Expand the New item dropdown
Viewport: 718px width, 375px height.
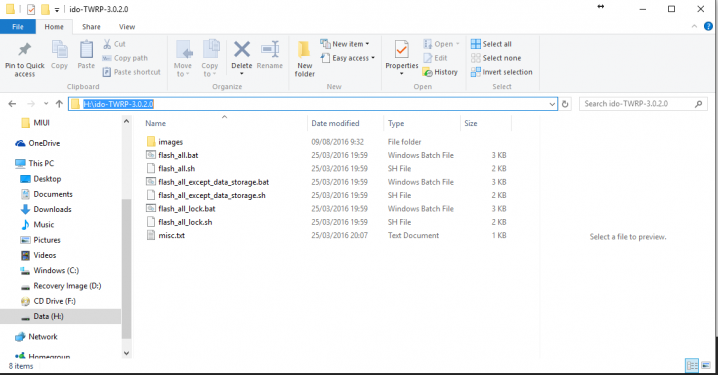344,44
